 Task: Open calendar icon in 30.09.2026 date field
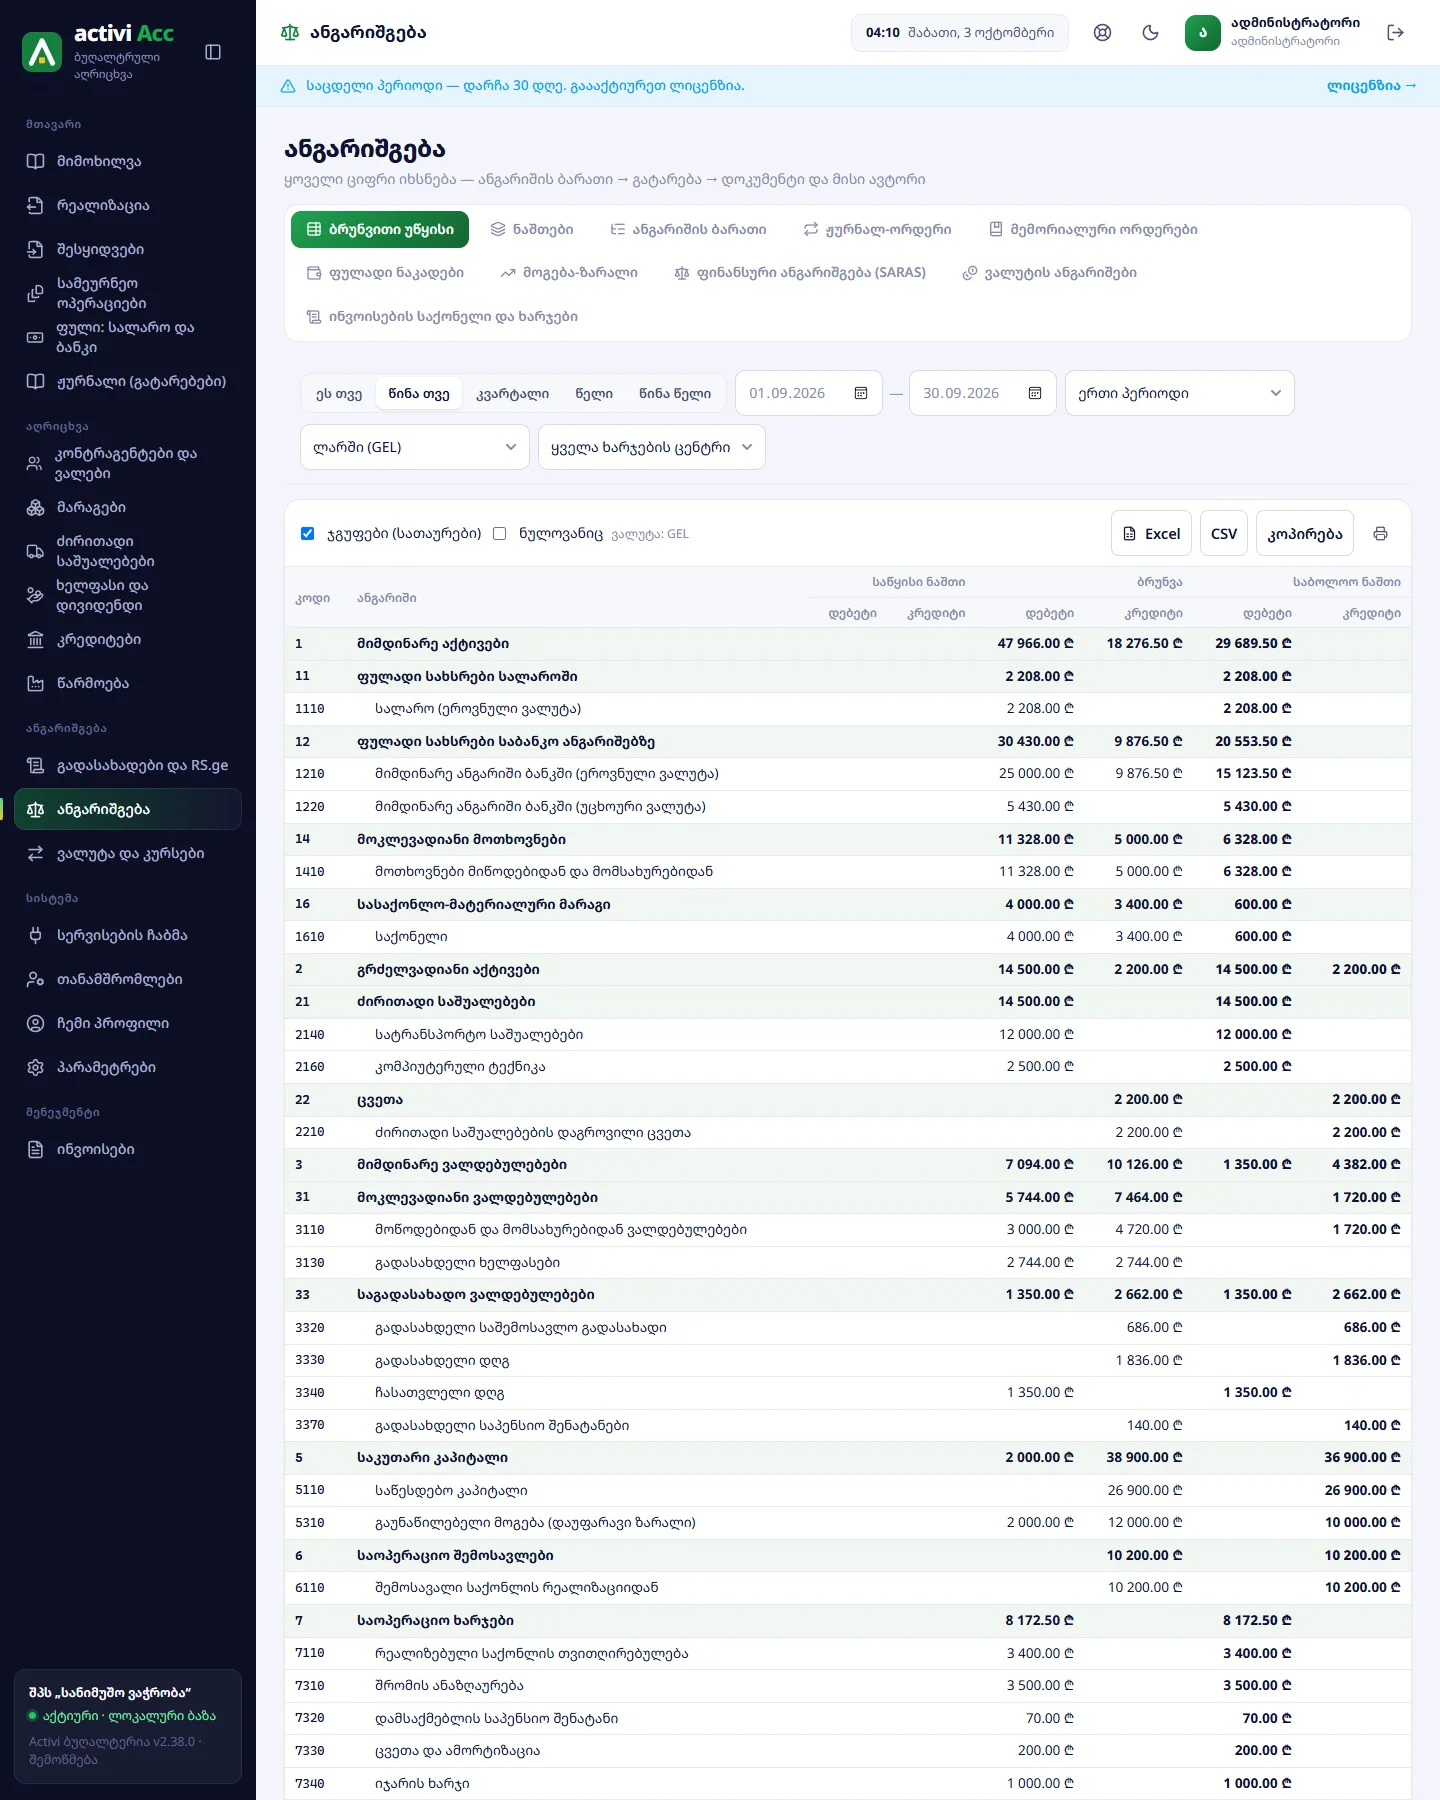1035,393
